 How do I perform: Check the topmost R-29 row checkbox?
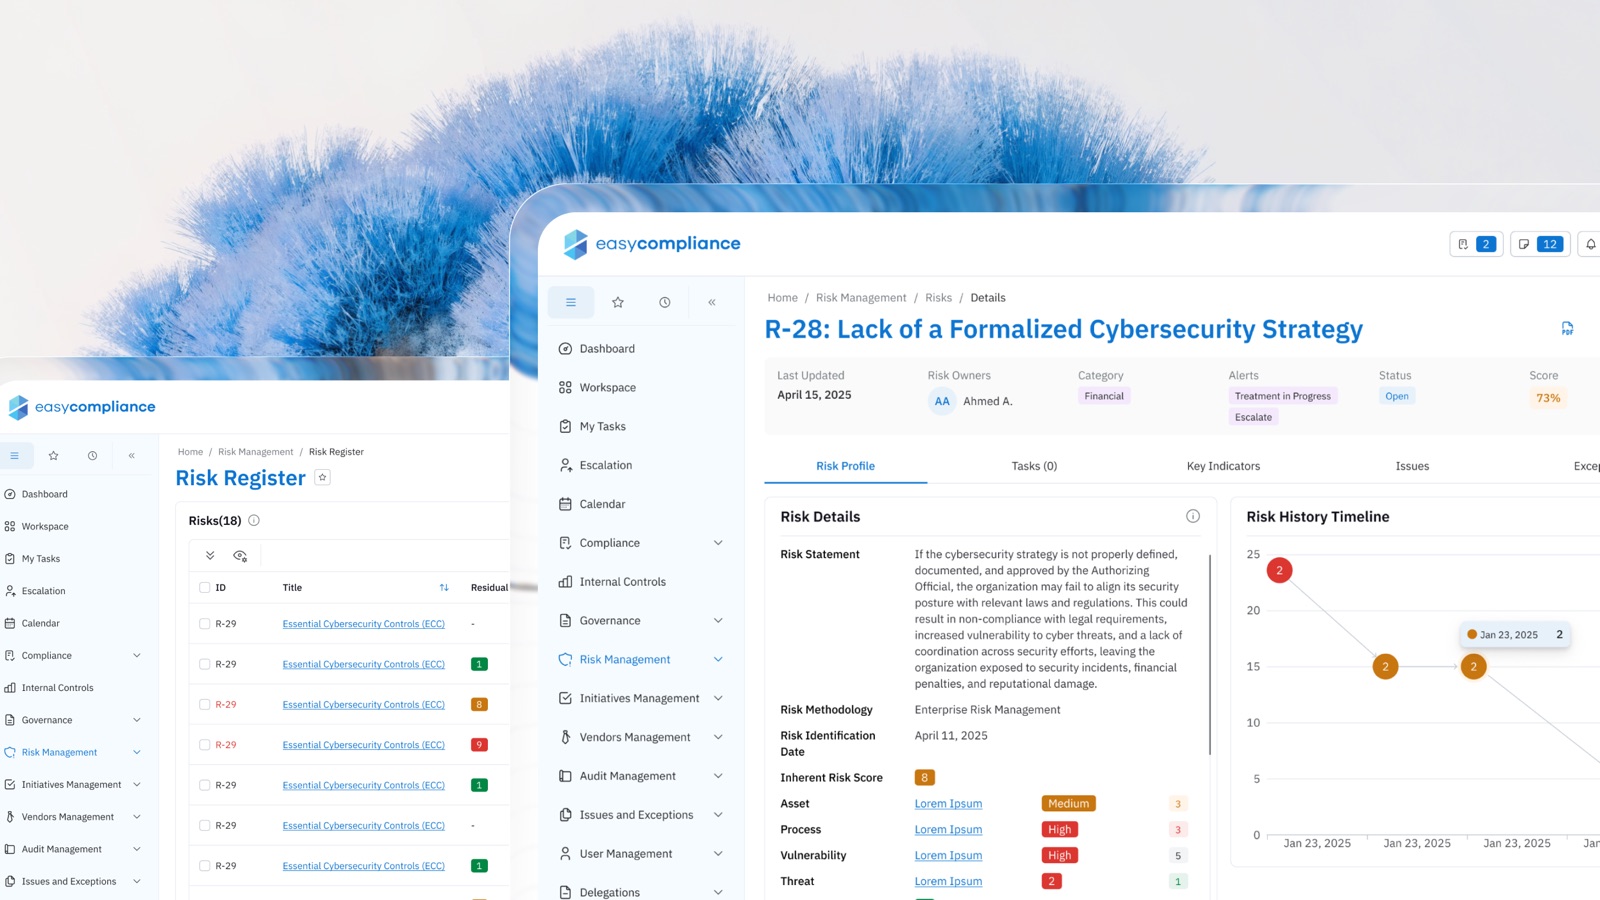[x=205, y=624]
